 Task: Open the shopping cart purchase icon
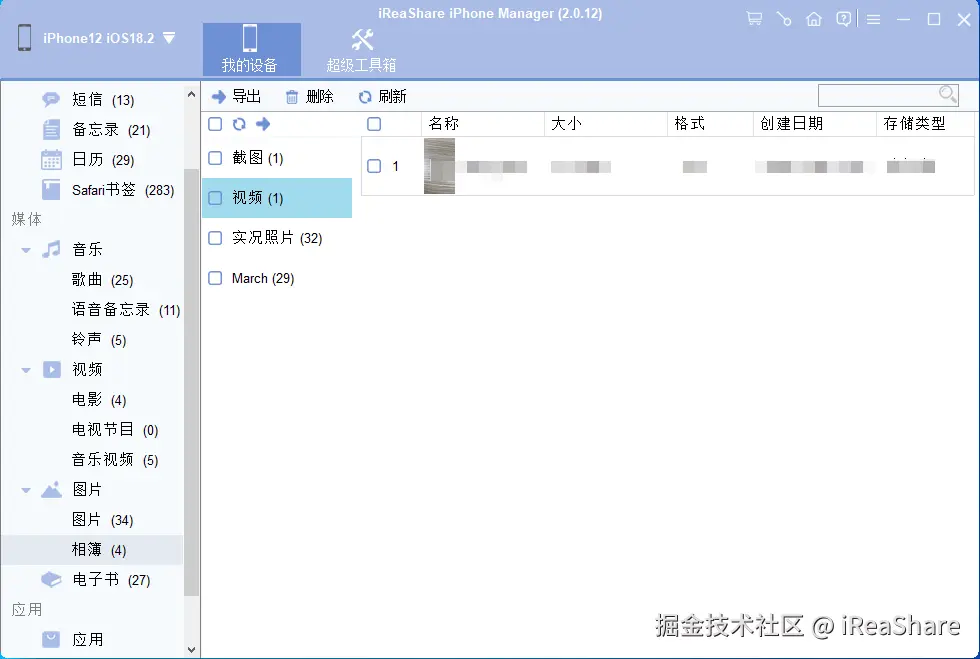(x=754, y=17)
